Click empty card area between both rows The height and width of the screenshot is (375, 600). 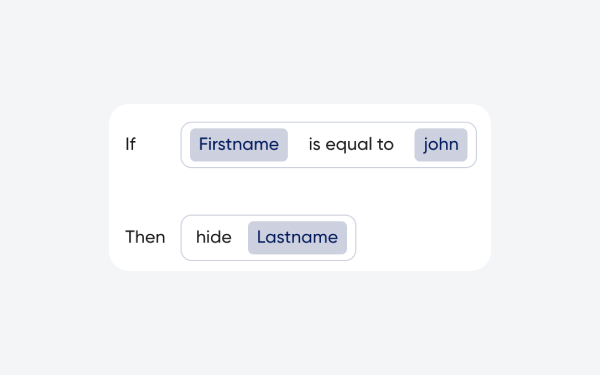pos(300,191)
